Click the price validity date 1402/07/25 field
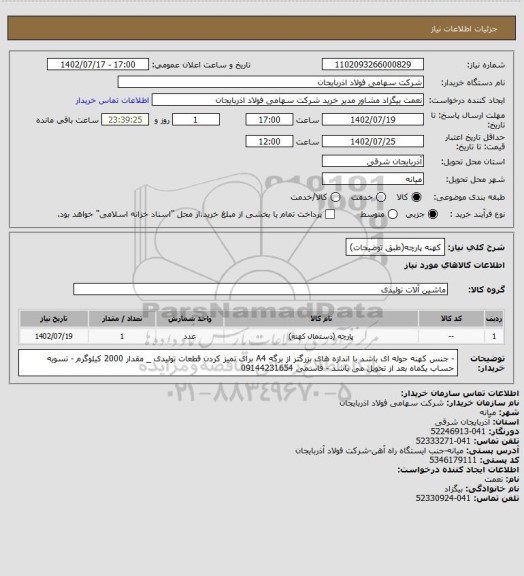 point(373,141)
